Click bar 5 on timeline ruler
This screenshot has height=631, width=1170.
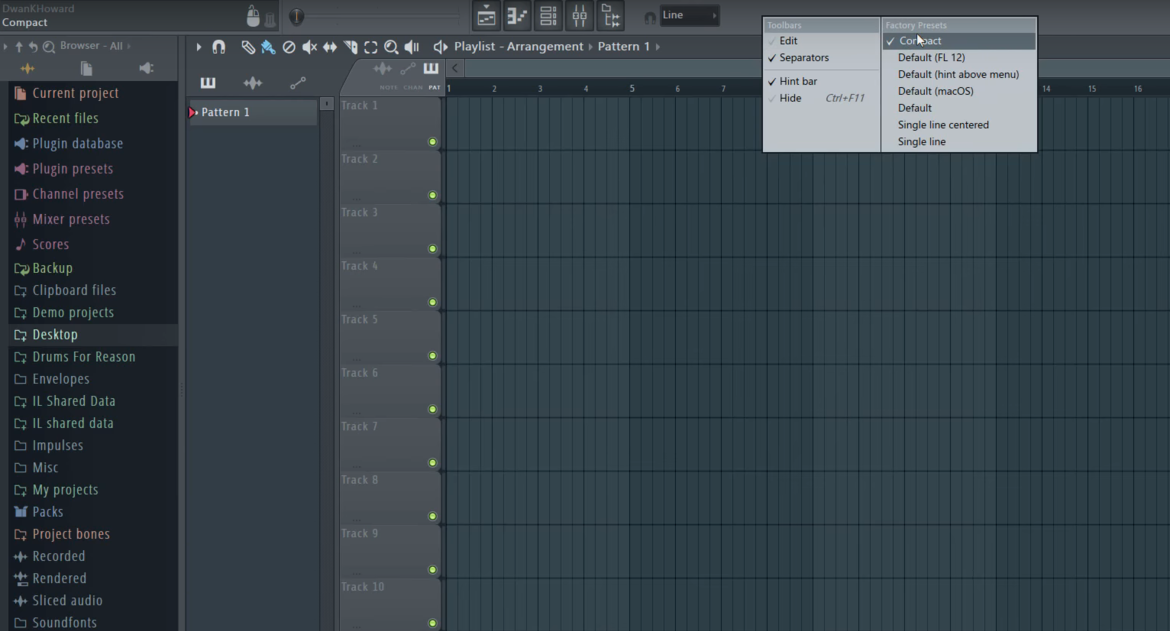pyautogui.click(x=632, y=88)
